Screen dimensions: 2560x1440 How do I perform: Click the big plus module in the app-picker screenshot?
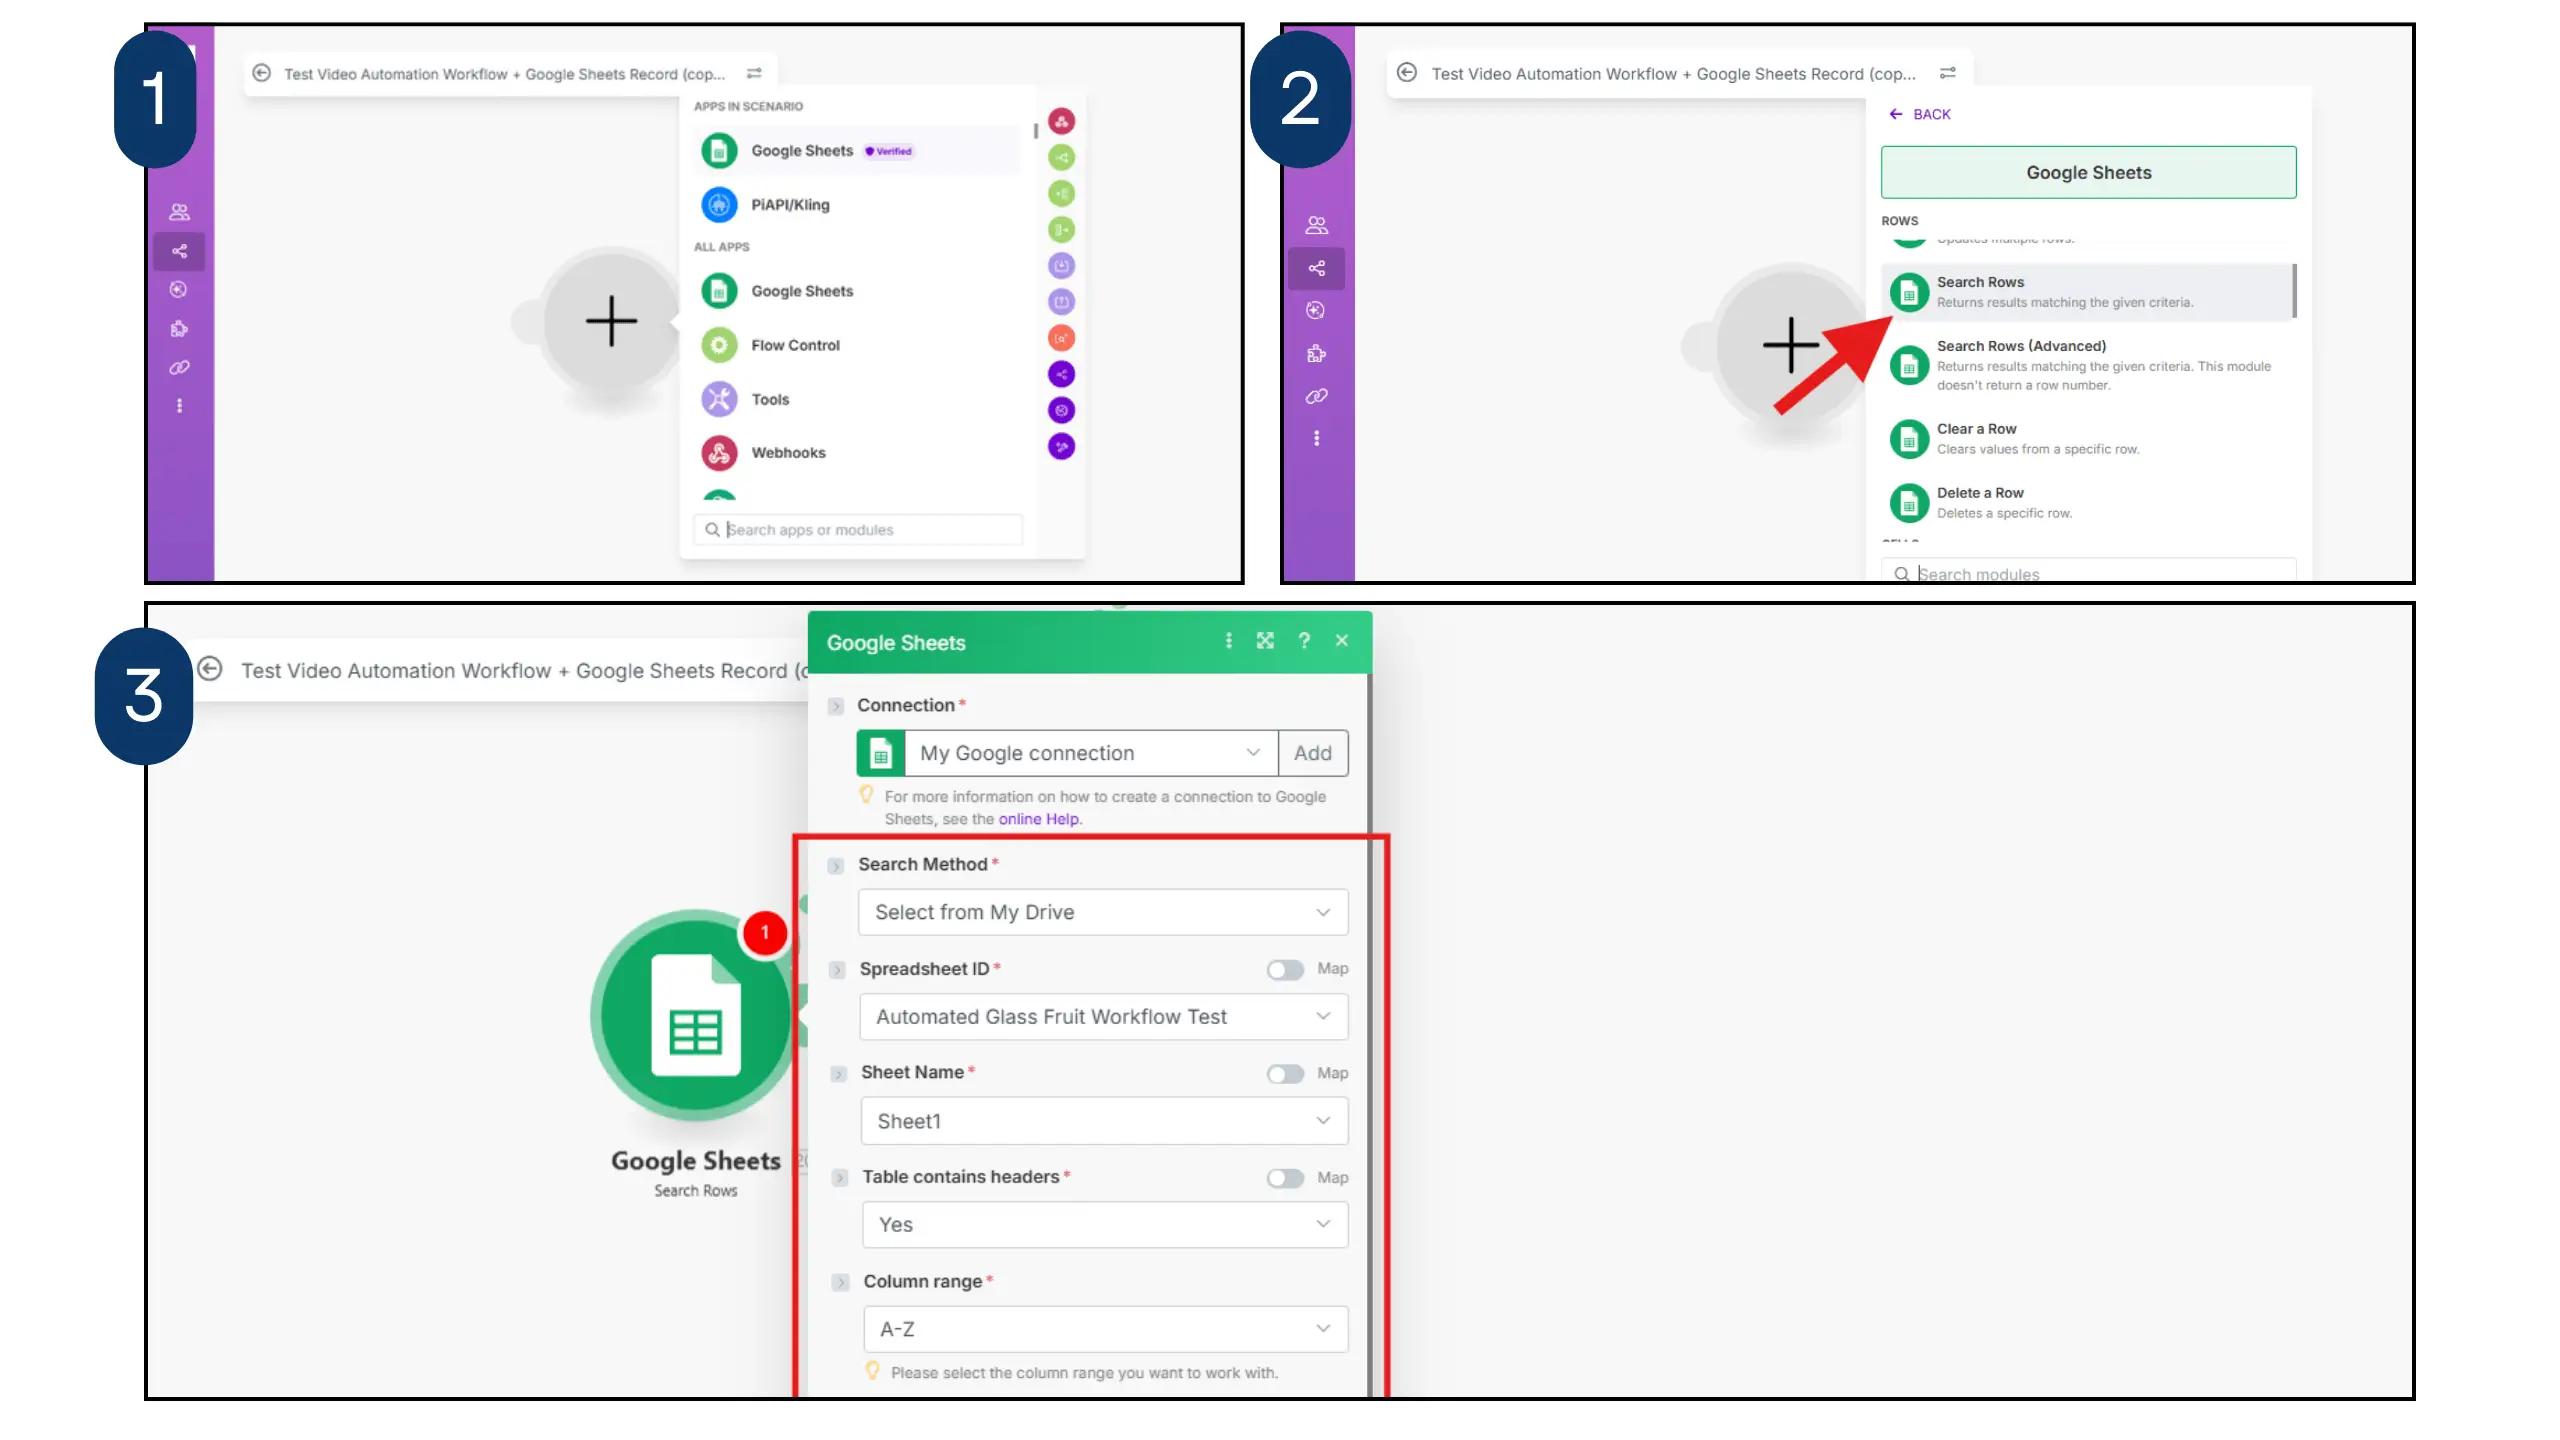[611, 322]
